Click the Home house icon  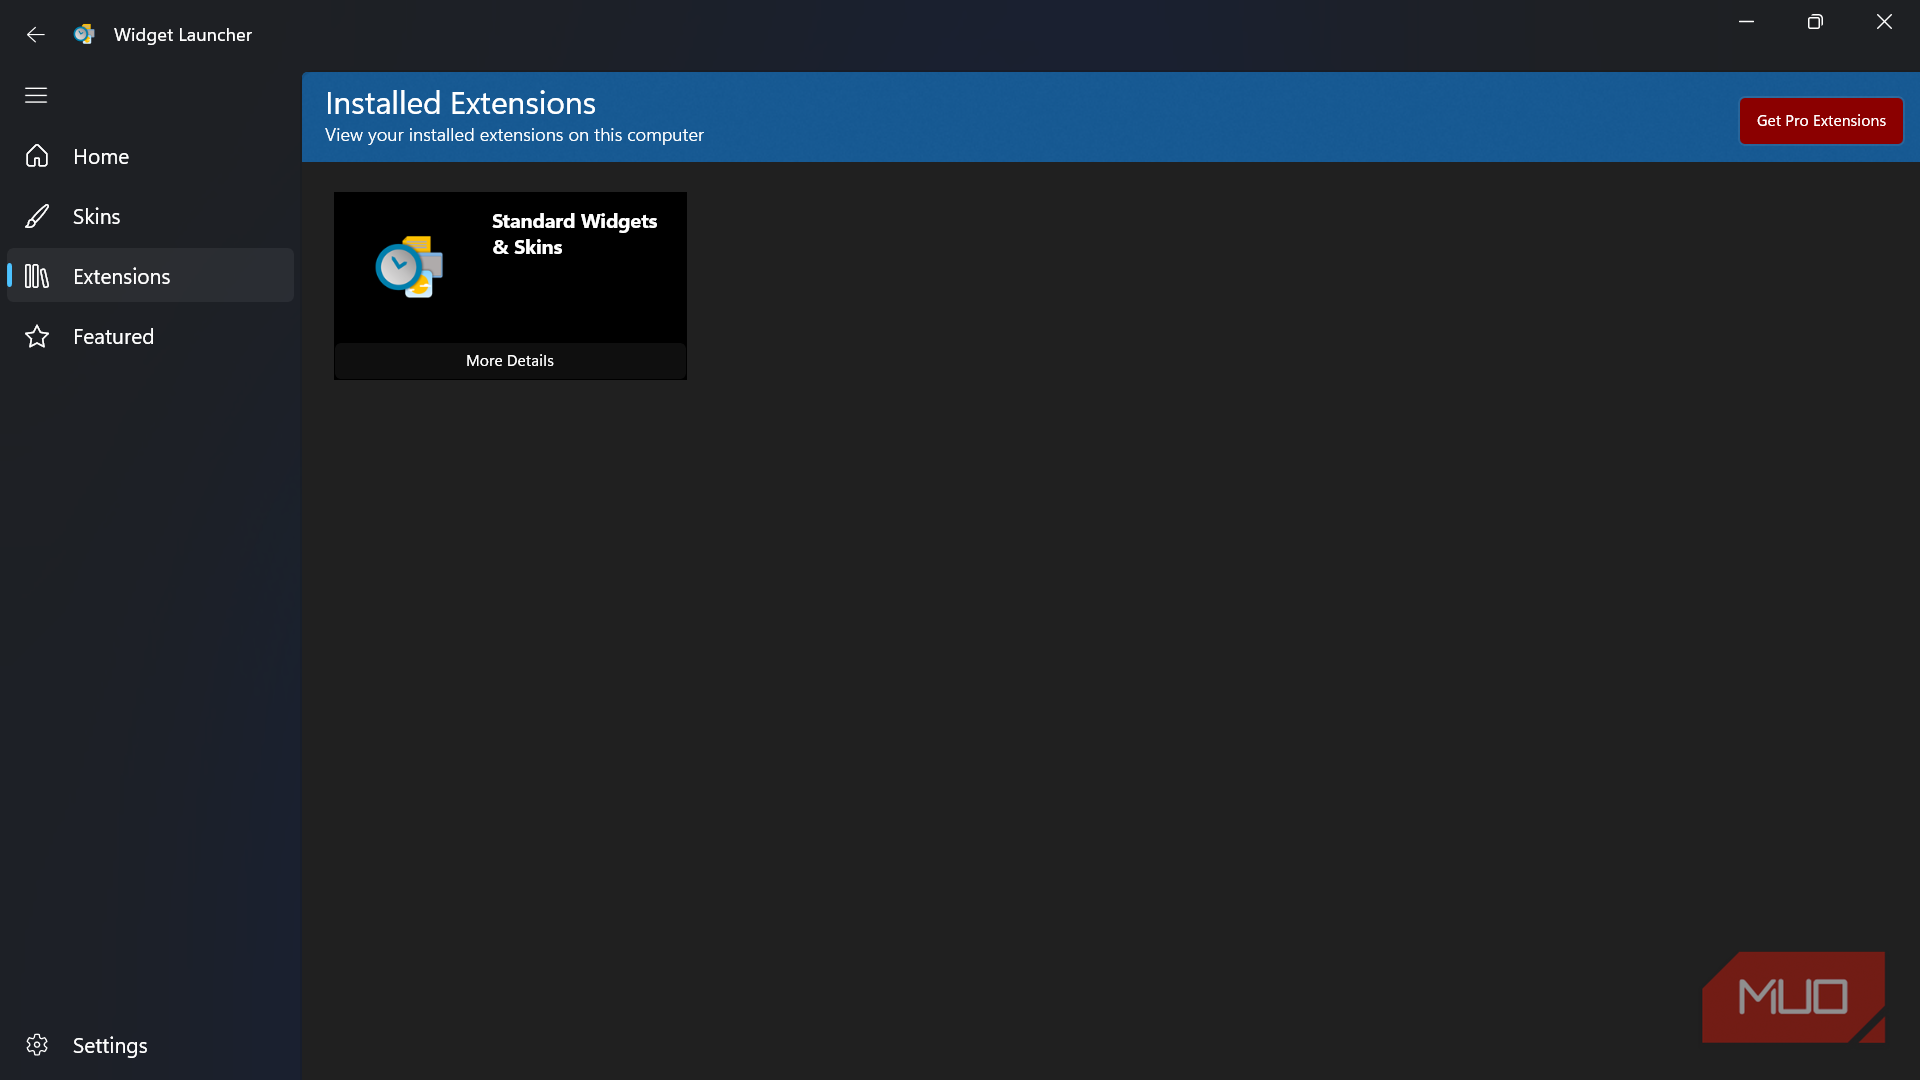pyautogui.click(x=37, y=156)
